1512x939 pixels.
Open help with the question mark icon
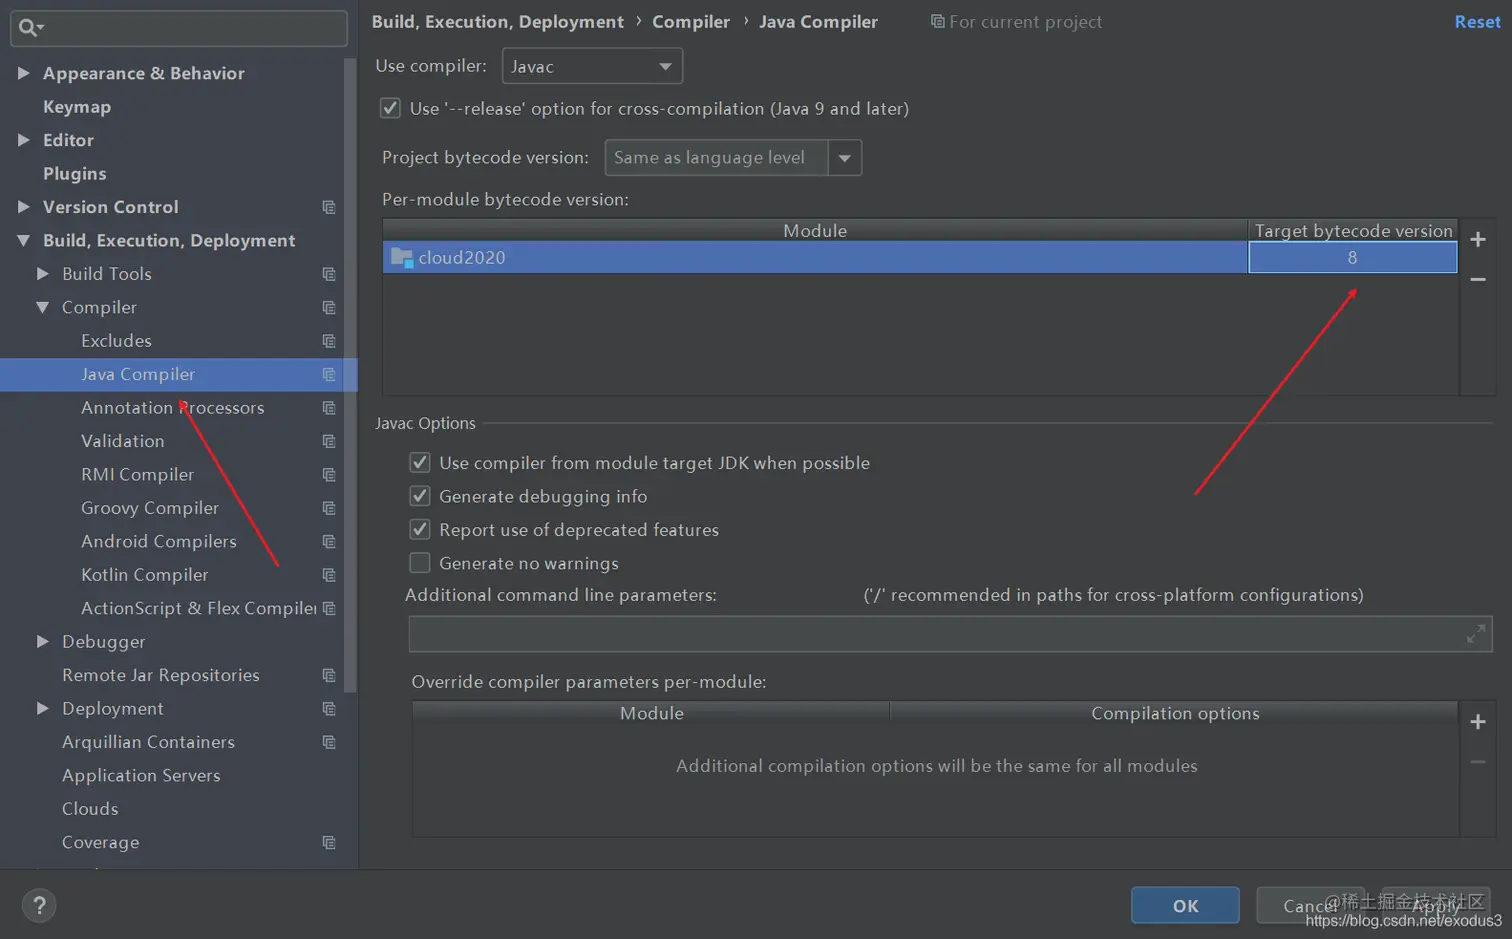pos(39,906)
